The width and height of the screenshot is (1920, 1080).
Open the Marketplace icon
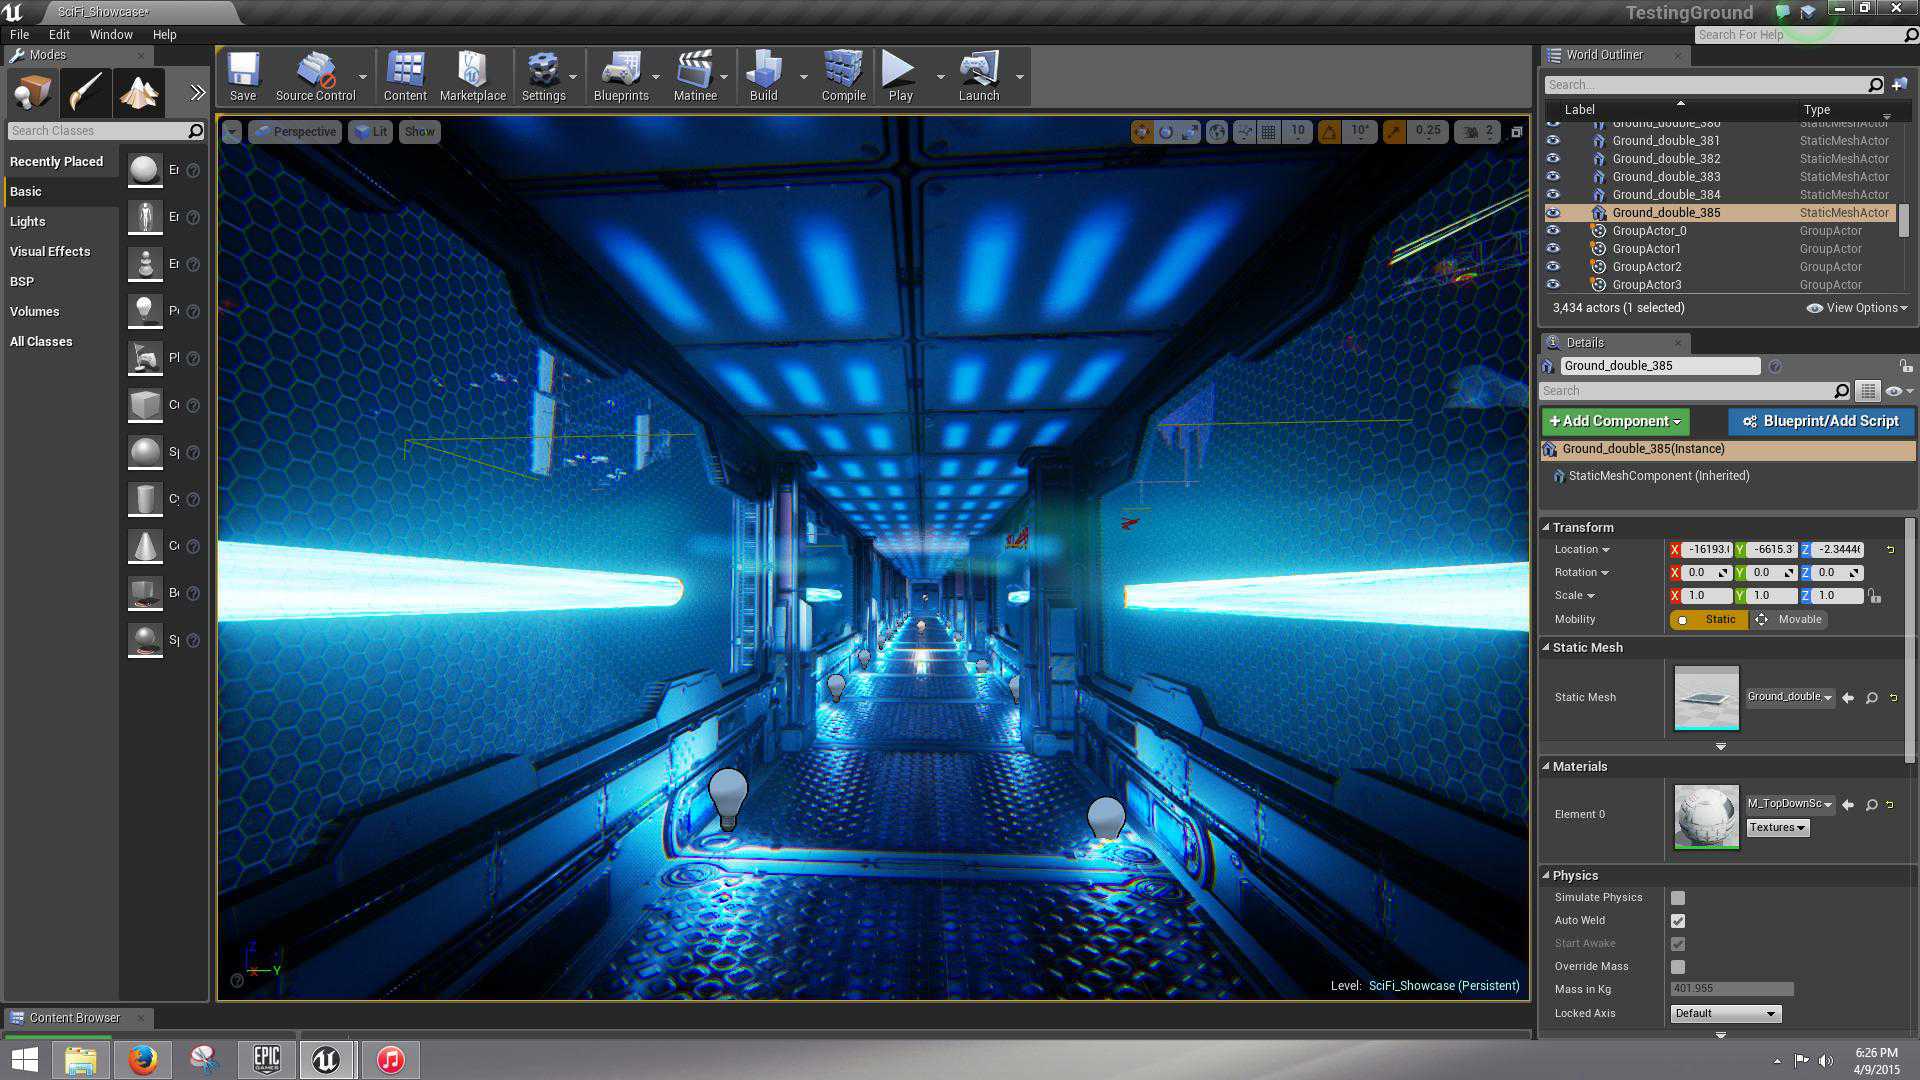tap(473, 76)
